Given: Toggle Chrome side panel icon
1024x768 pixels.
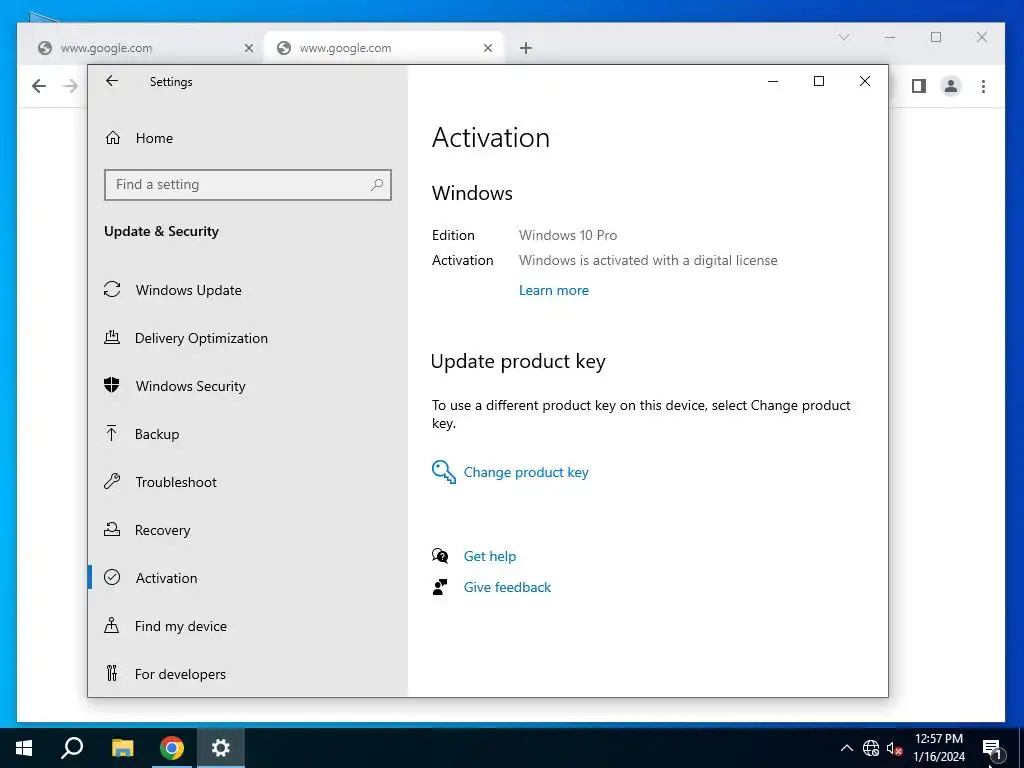Looking at the screenshot, I should 919,86.
